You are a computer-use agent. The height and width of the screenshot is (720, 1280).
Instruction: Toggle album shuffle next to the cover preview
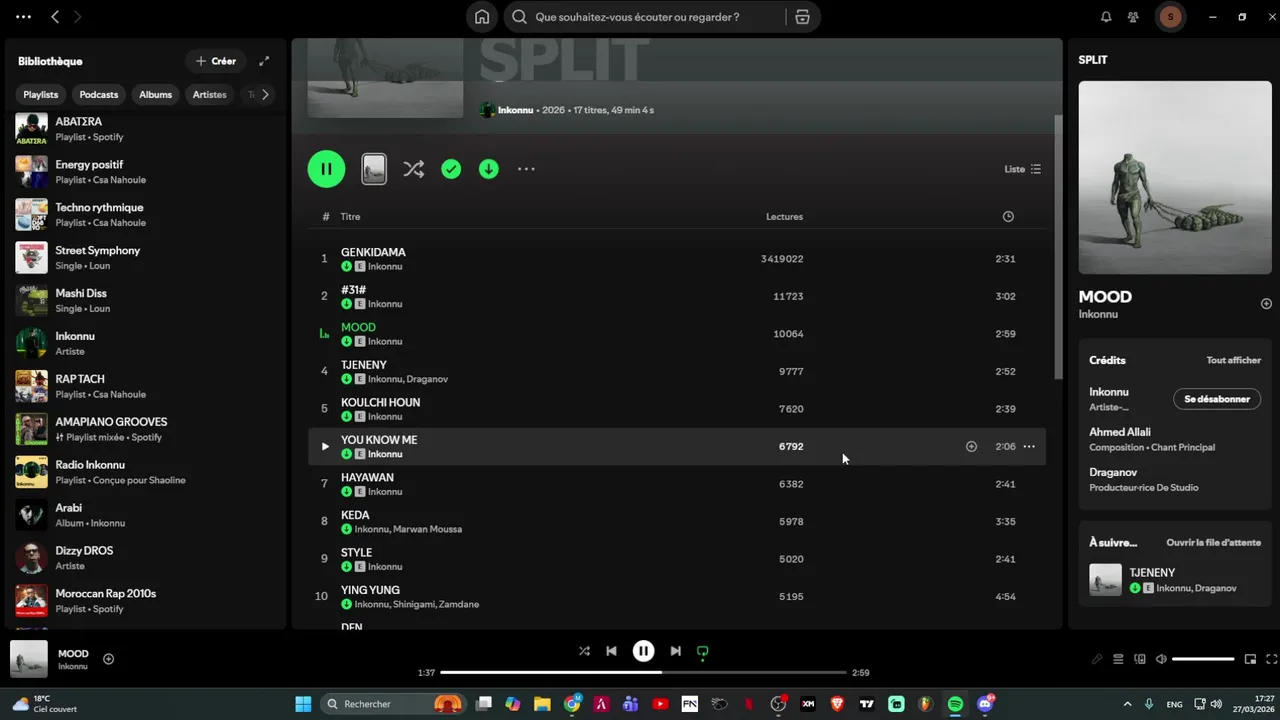point(413,169)
